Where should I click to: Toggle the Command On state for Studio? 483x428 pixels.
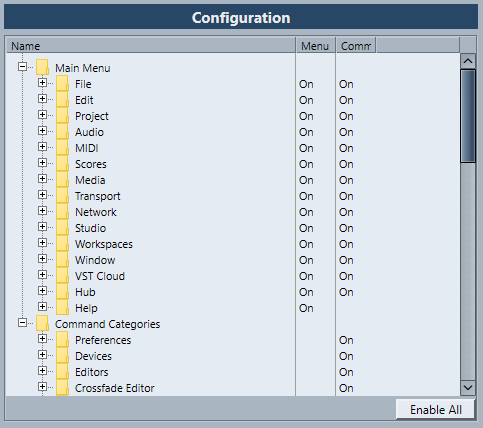(346, 228)
